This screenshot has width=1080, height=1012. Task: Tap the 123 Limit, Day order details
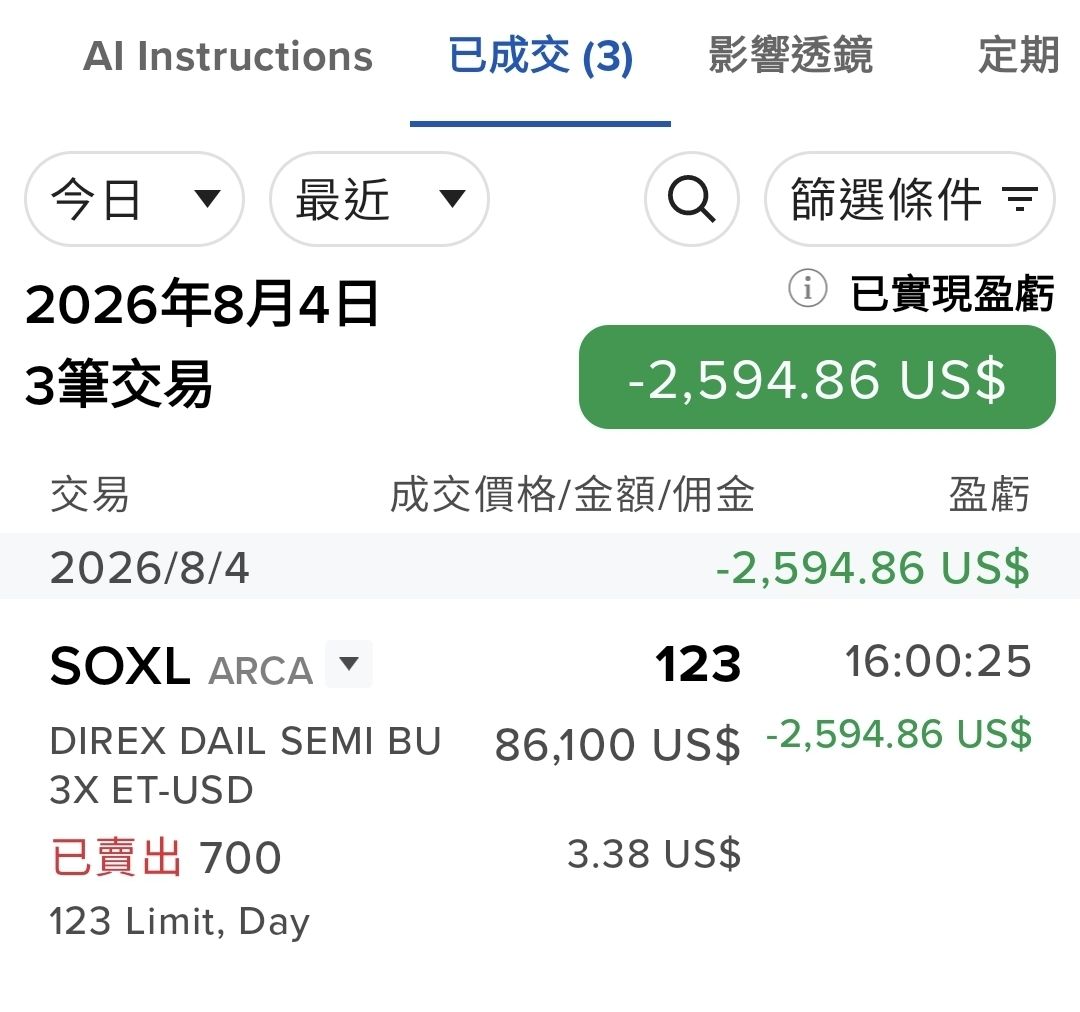(x=180, y=922)
